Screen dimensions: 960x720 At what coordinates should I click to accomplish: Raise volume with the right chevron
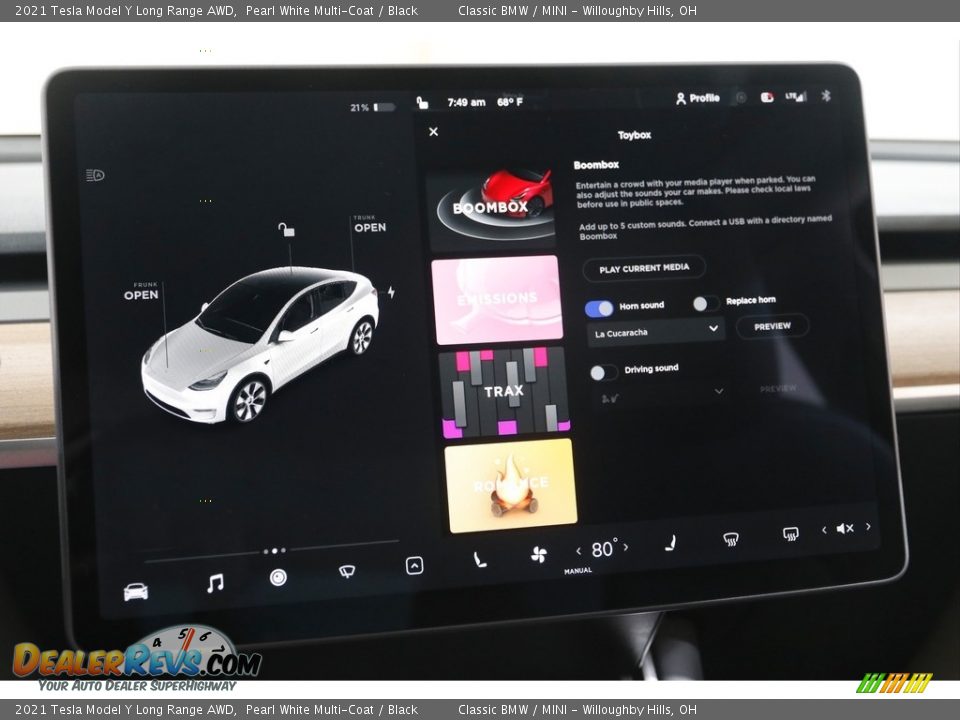(868, 527)
